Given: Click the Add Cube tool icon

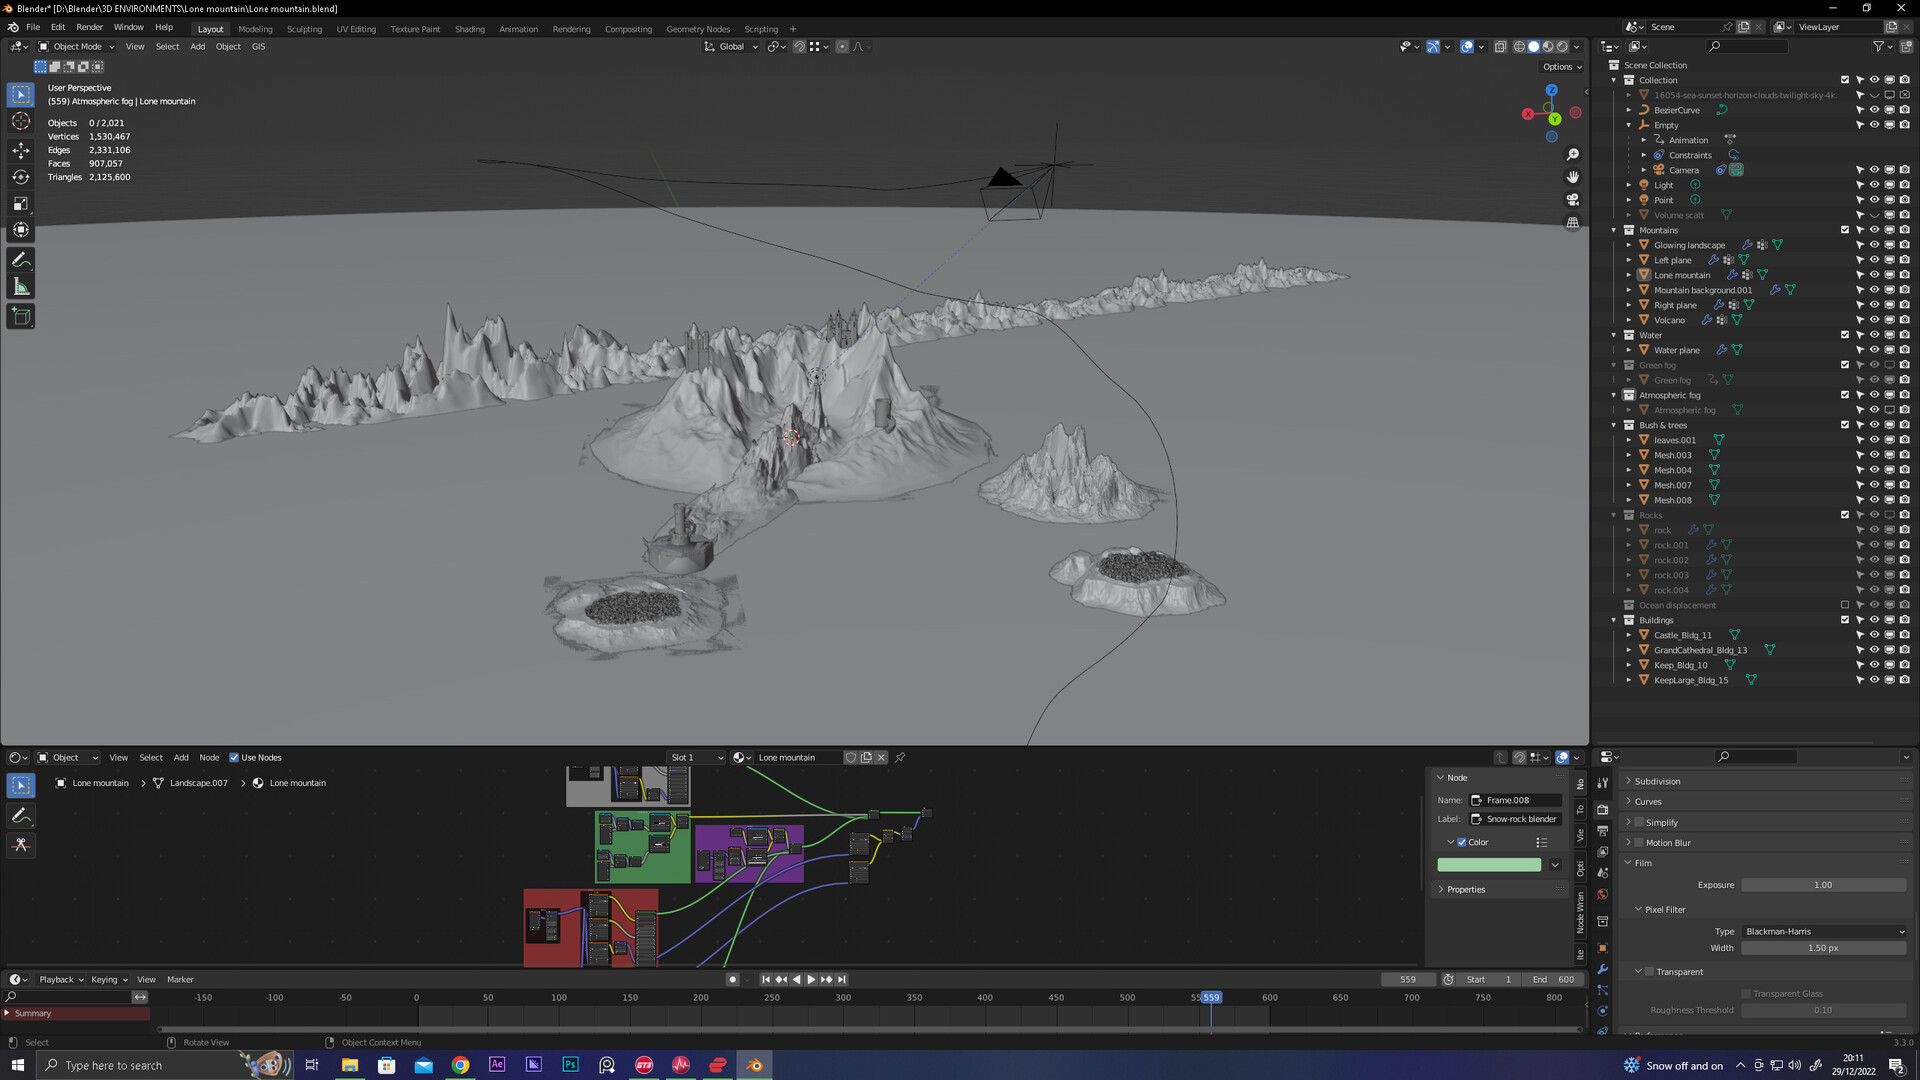Looking at the screenshot, I should click(21, 317).
